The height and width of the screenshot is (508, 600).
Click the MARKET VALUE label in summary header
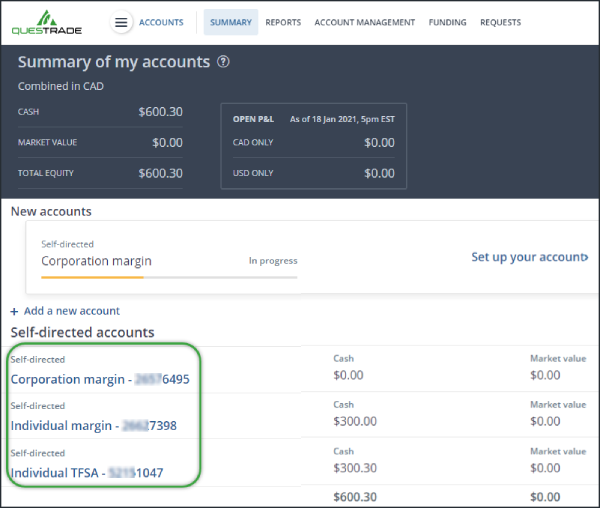(x=47, y=142)
